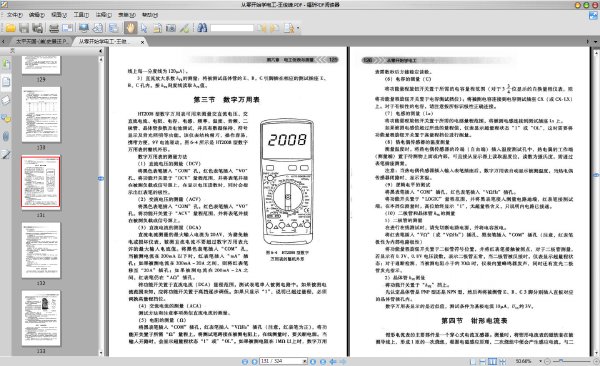Screen dimensions: 600x366
Task: Switch to Continuous page layout
Action: click(x=483, y=361)
